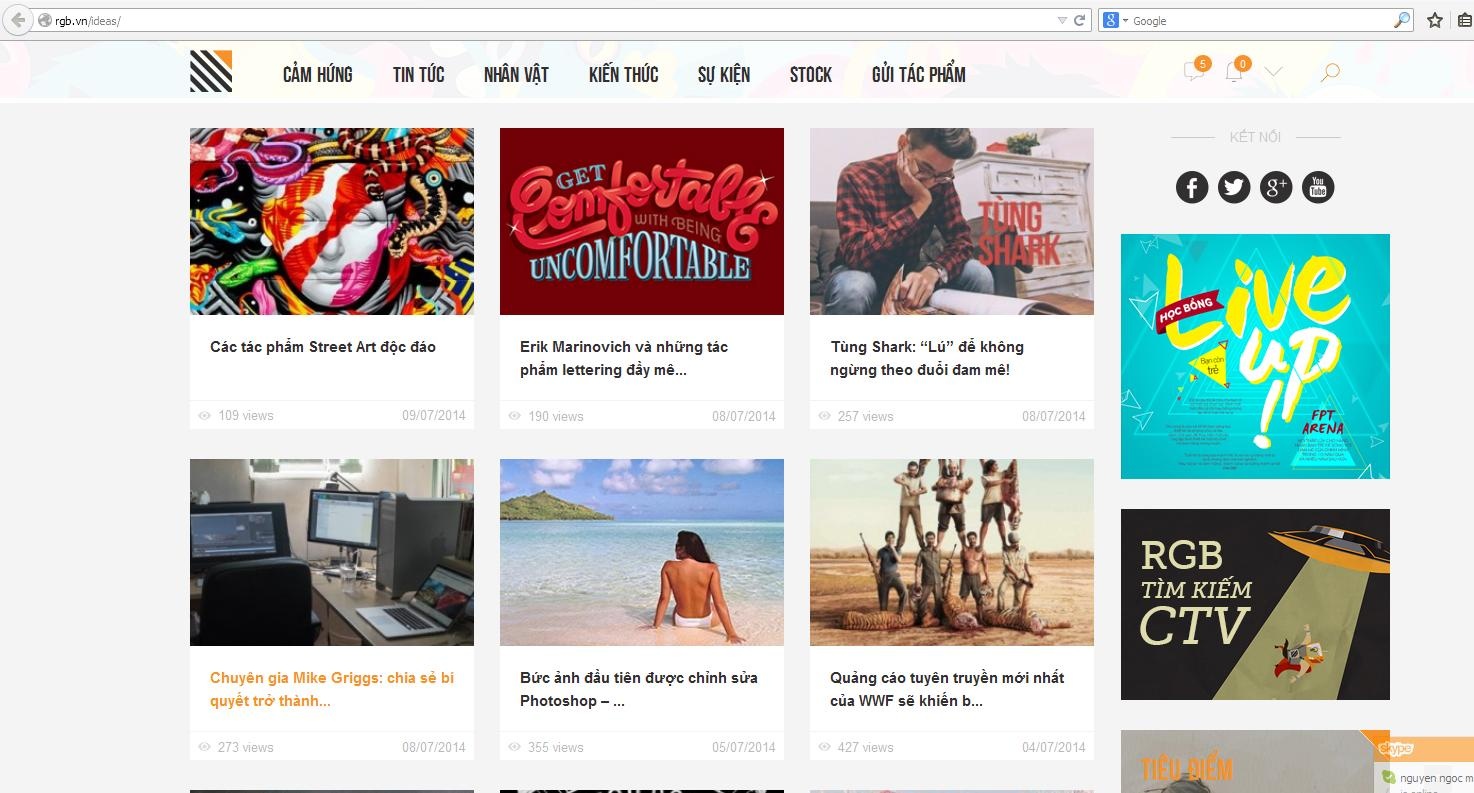Open the Facebook icon under KẾT NỐI

[1191, 187]
